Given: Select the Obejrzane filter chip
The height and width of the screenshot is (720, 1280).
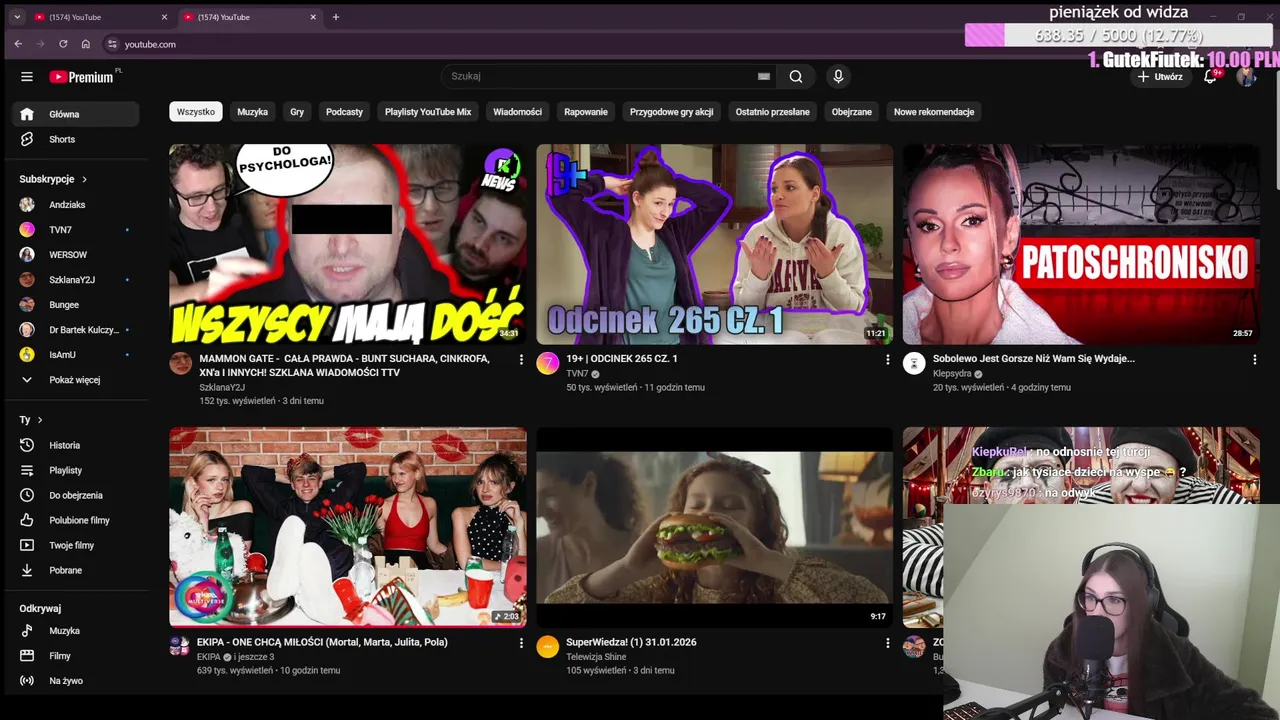Looking at the screenshot, I should [x=852, y=112].
